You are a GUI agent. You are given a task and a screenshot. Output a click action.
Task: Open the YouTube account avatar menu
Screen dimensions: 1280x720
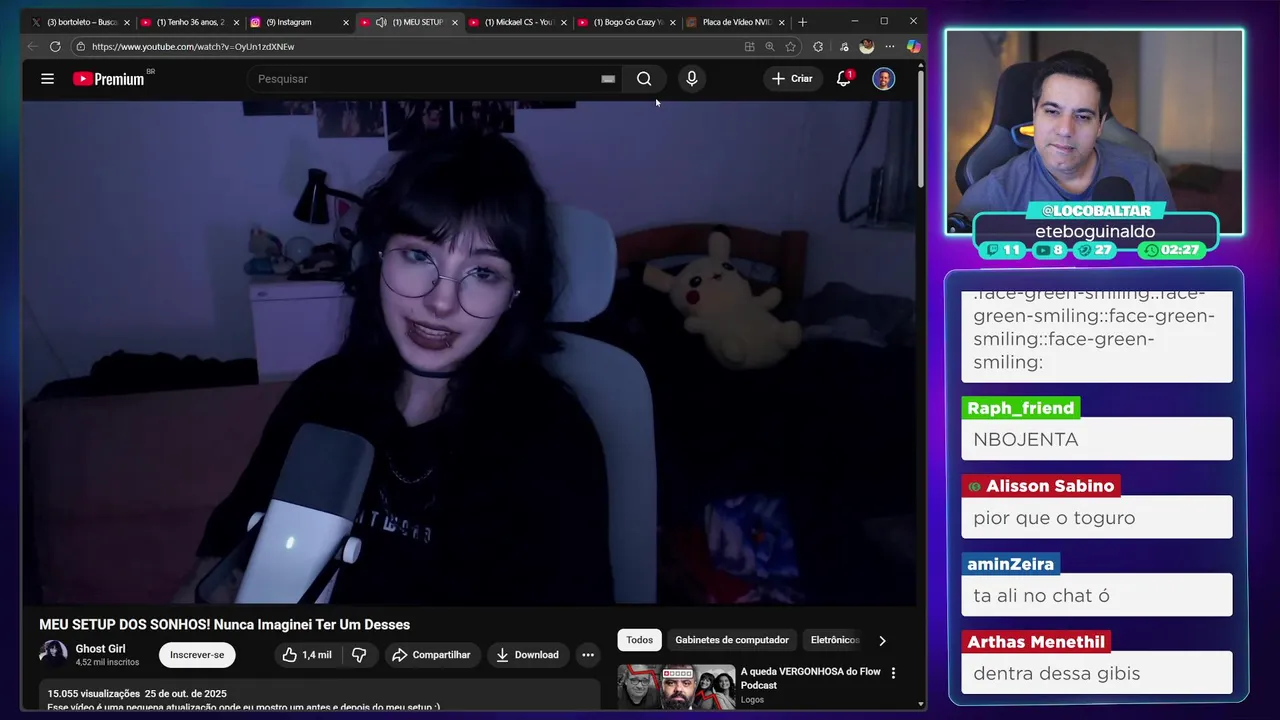883,79
